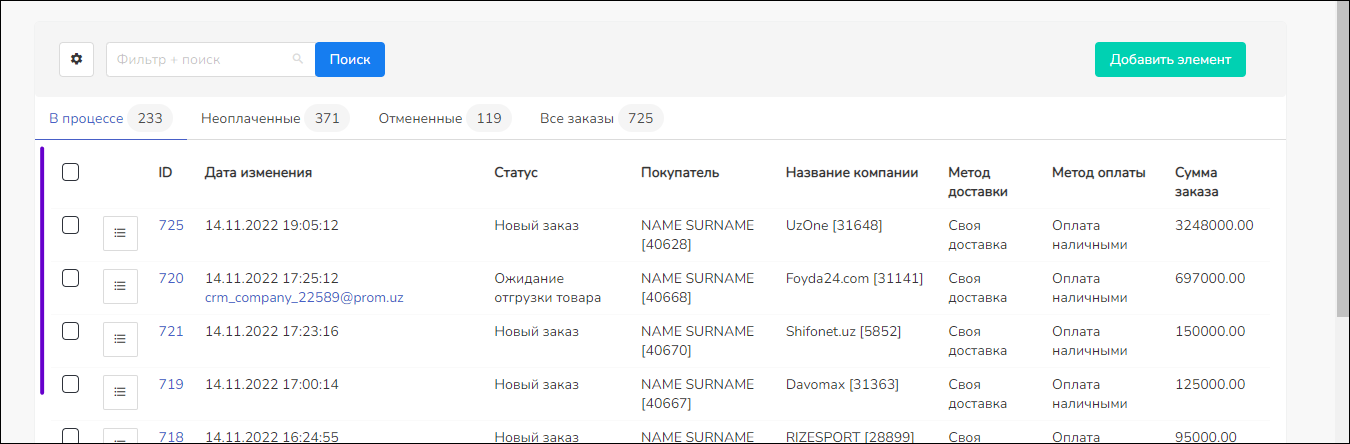Click the blue Поиск button
Screen dimensions: 1350x444
350,59
